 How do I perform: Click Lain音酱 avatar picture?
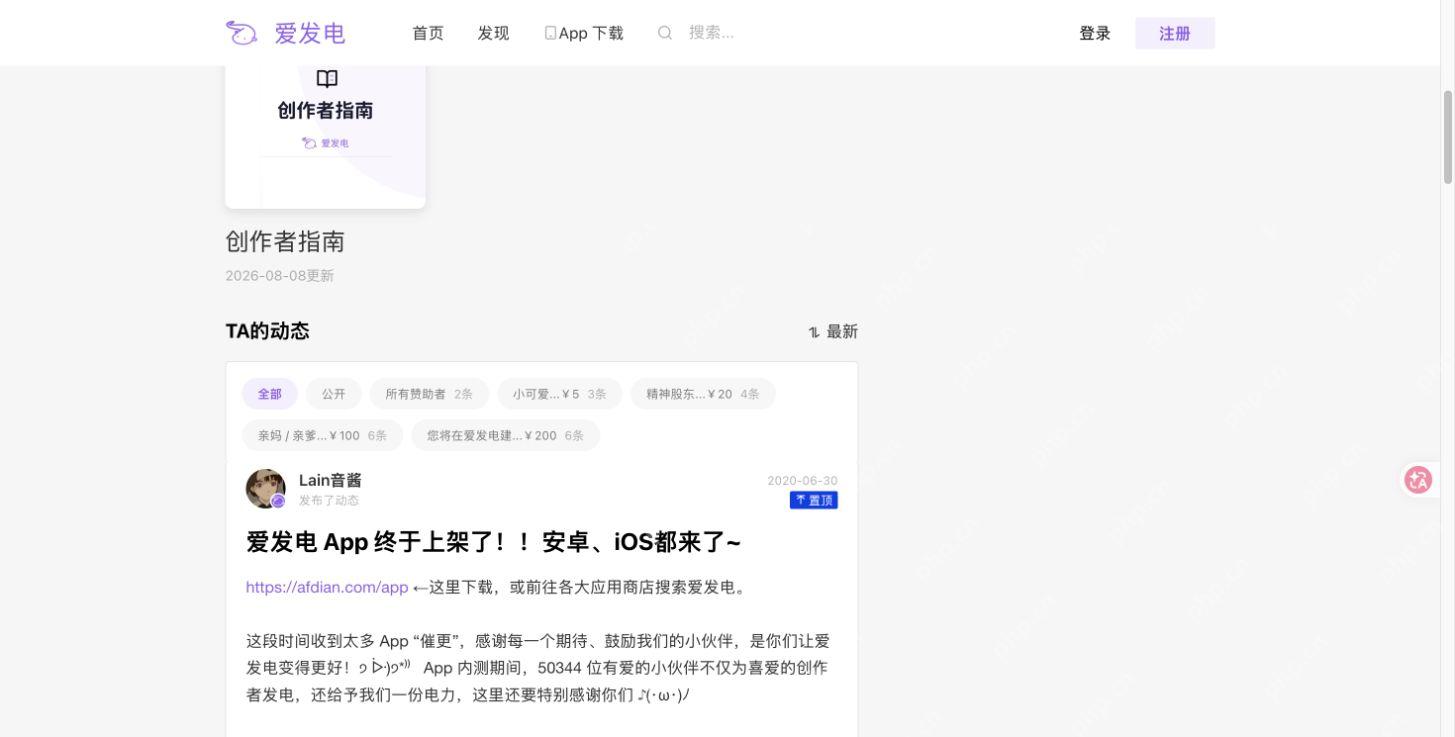(x=266, y=489)
